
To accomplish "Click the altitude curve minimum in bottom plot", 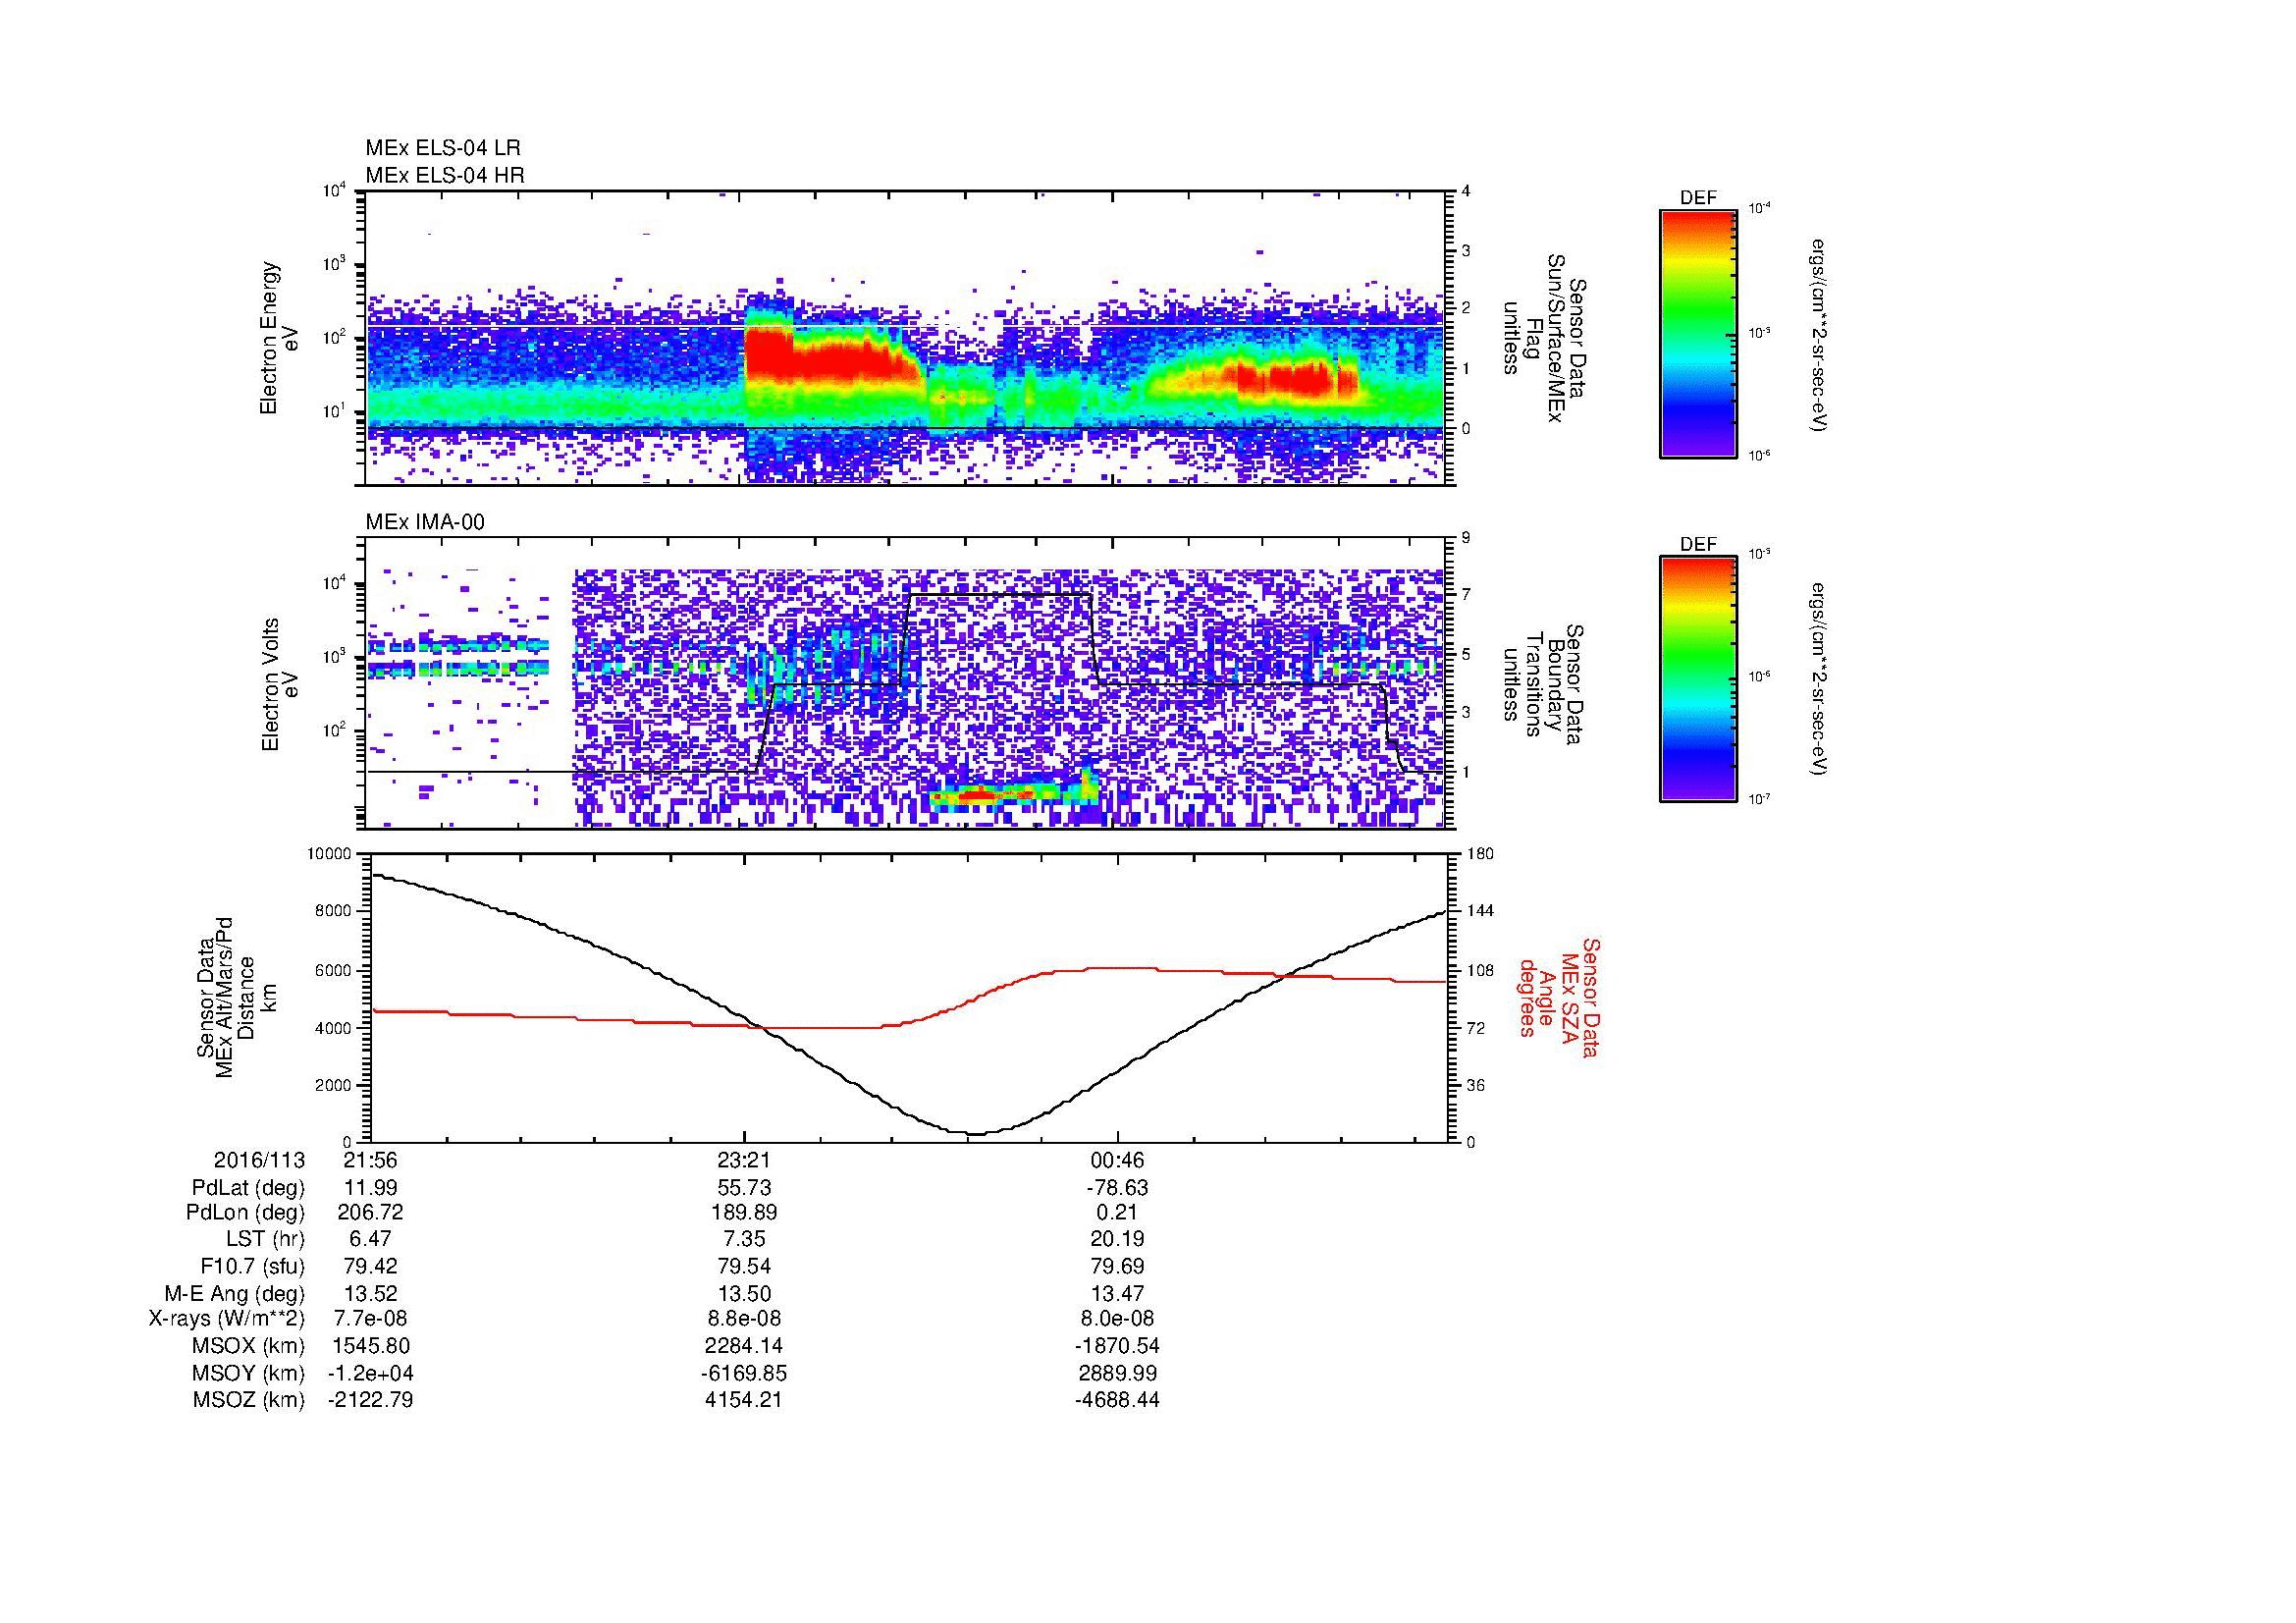I will tap(977, 1133).
